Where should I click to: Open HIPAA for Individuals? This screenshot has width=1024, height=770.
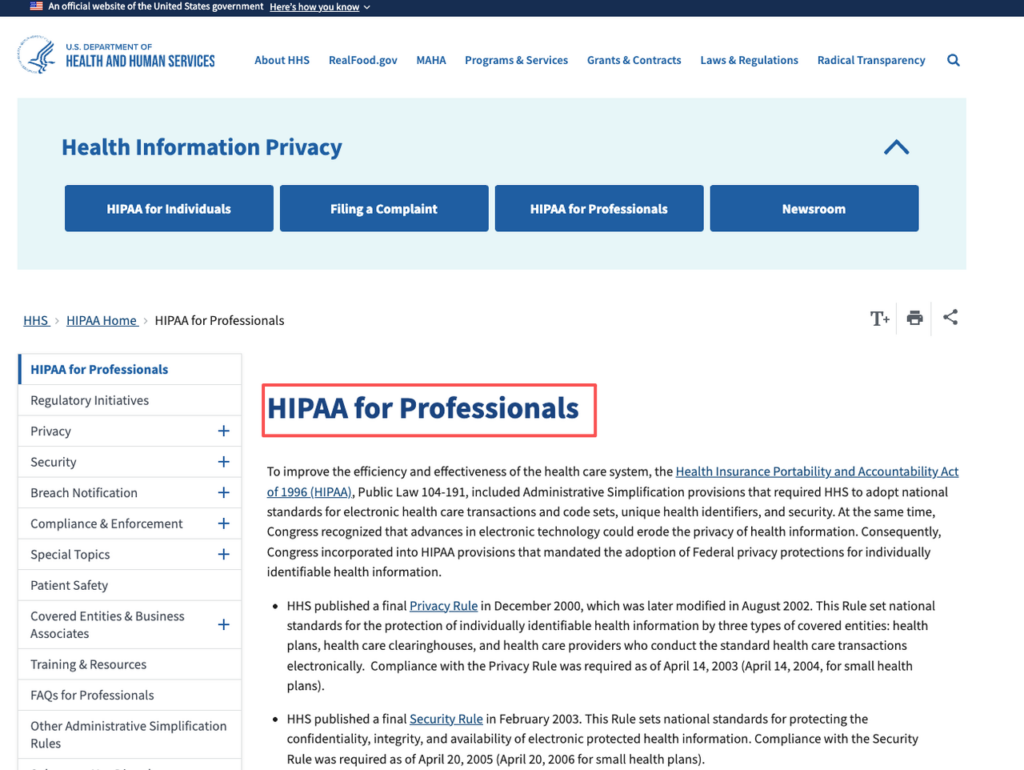[x=168, y=208]
